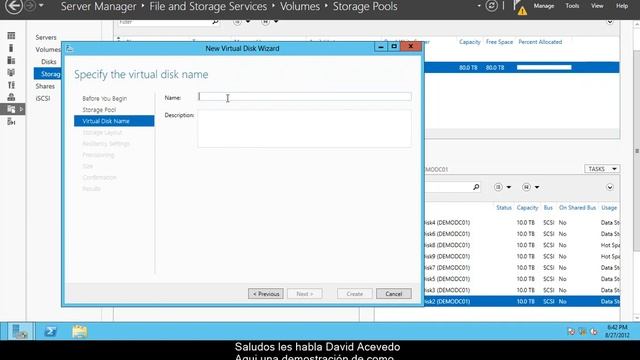Open the Servers page in the side menu

pyautogui.click(x=46, y=37)
